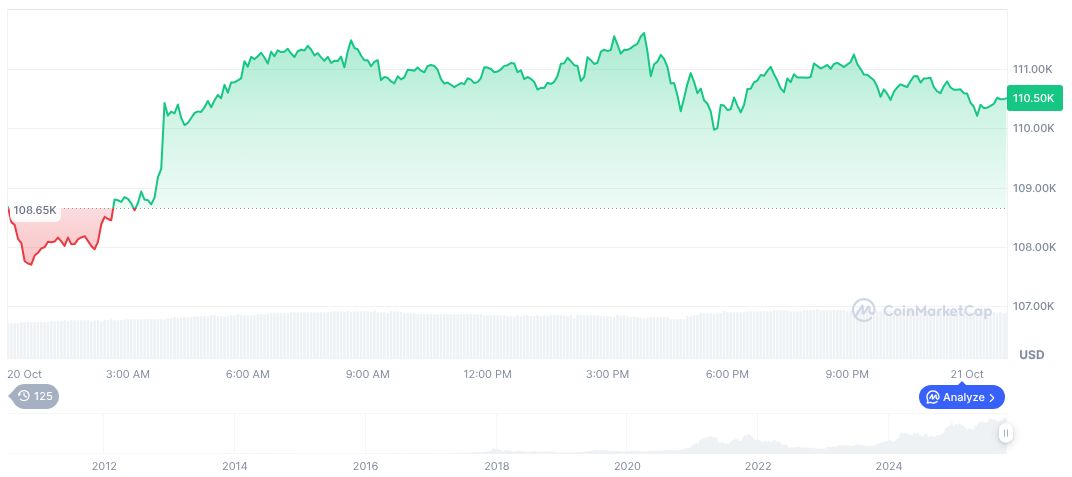Click the clock icon on the 125 badge
Screen dimensions: 1072x477
tap(24, 396)
